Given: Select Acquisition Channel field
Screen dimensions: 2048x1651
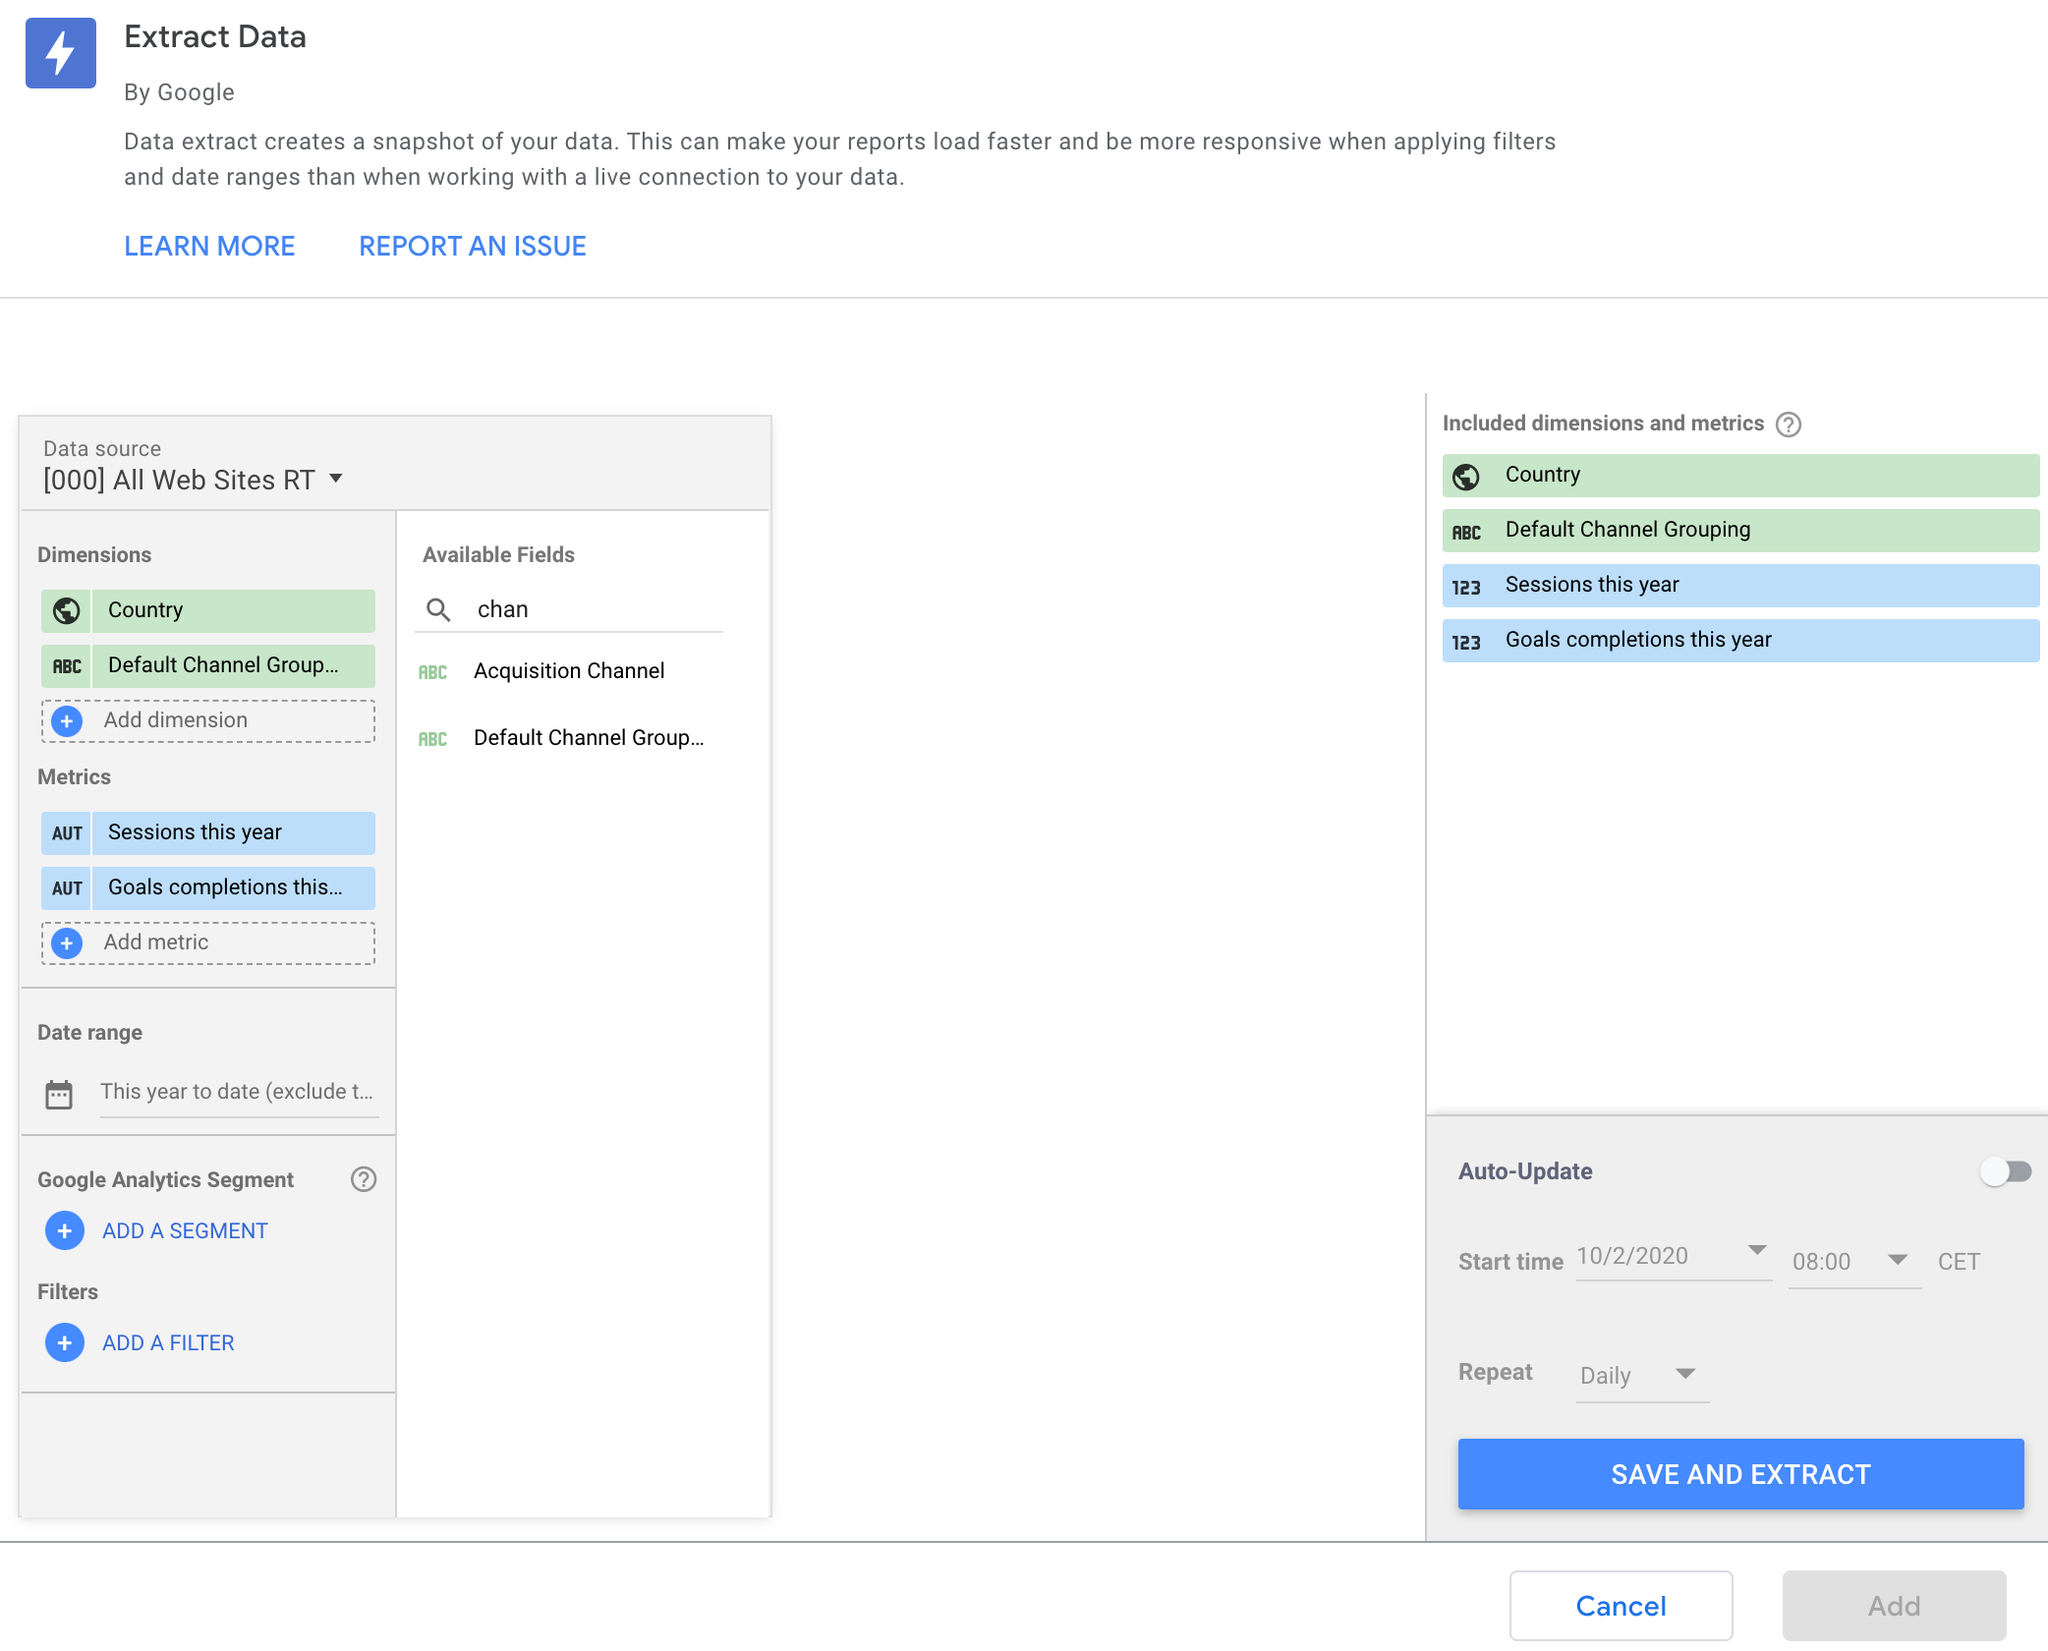Looking at the screenshot, I should (568, 671).
